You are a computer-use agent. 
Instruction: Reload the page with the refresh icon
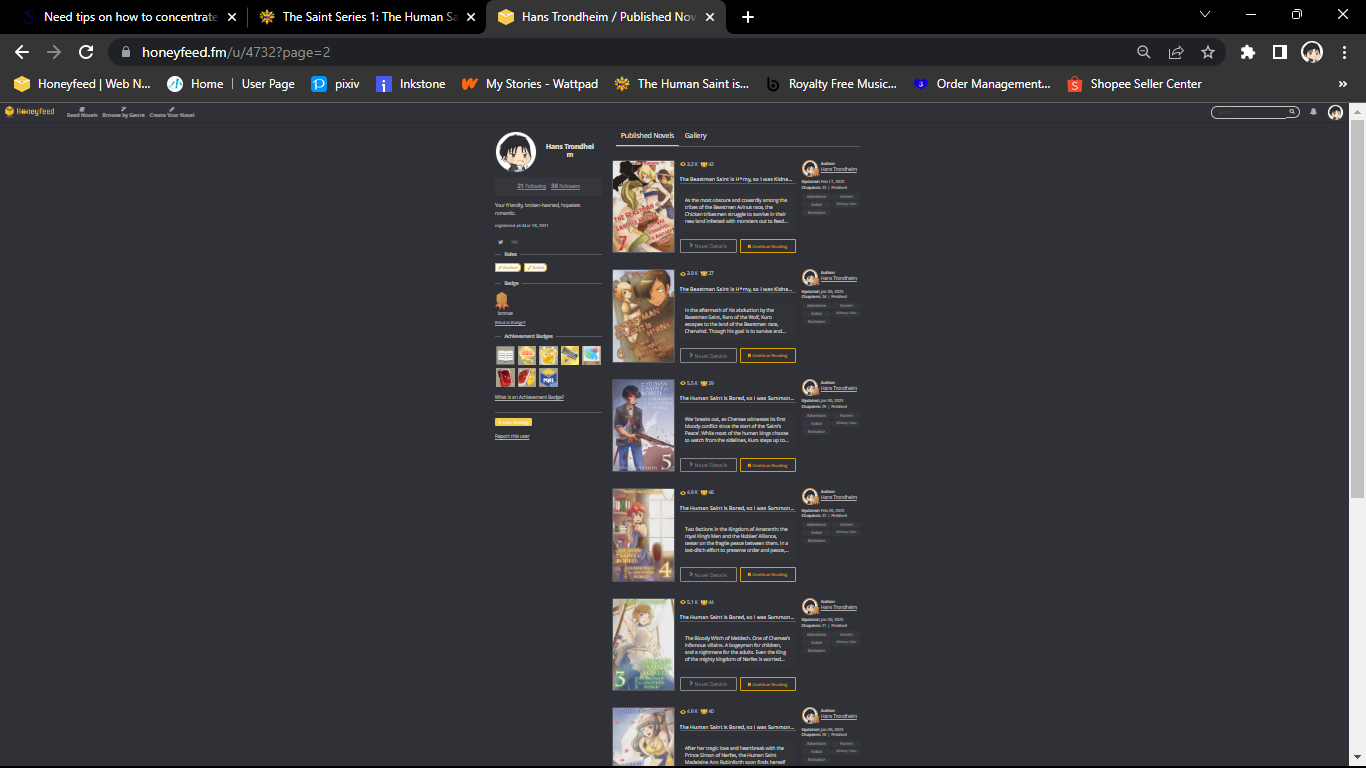point(86,52)
